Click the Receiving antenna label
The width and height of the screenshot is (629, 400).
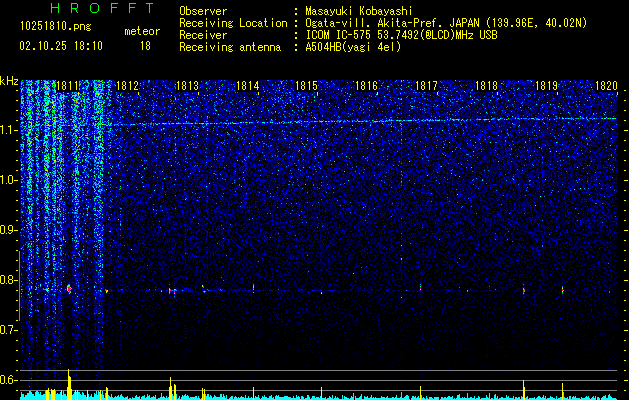point(230,47)
